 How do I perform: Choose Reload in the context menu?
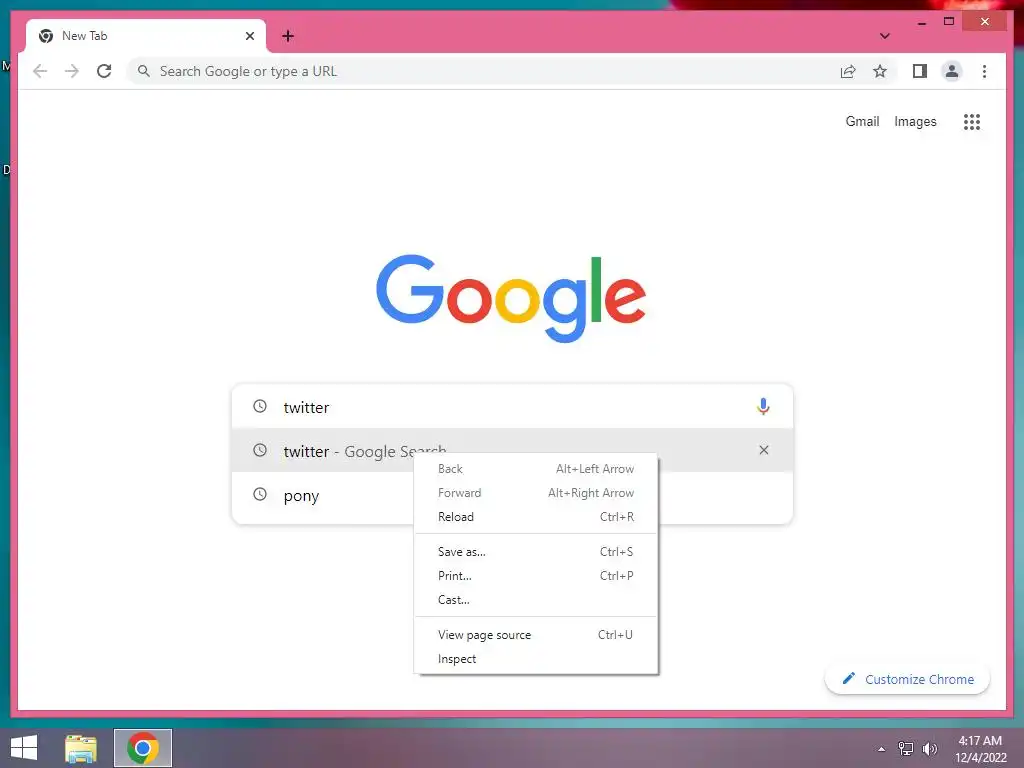pyautogui.click(x=536, y=517)
